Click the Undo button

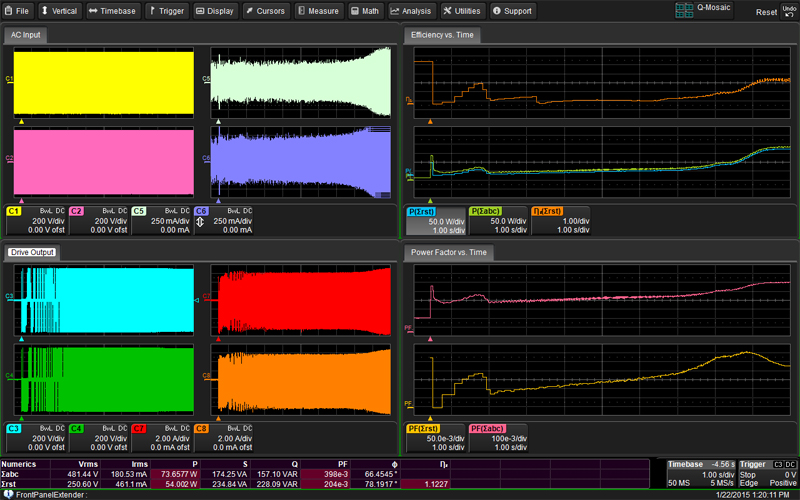tap(789, 11)
